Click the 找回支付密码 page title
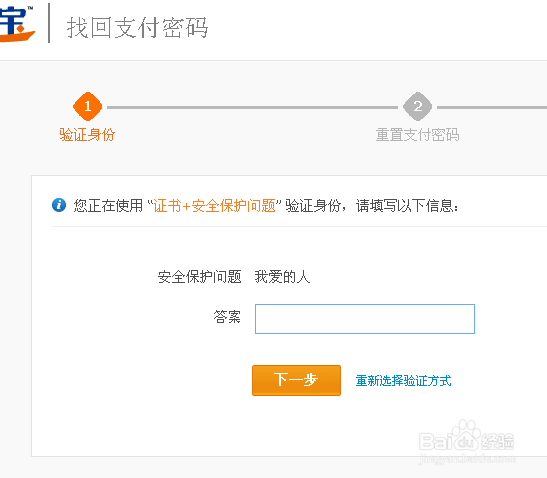547x478 pixels. point(138,28)
